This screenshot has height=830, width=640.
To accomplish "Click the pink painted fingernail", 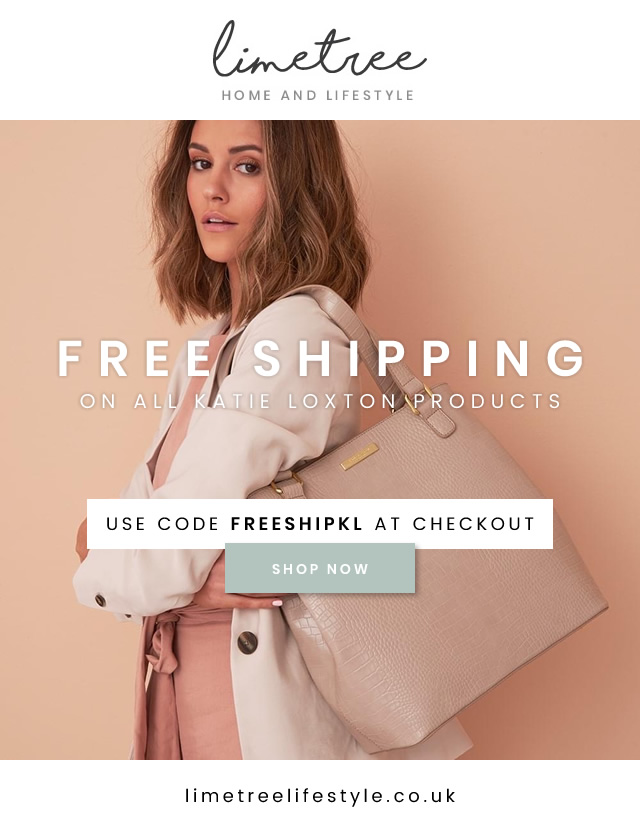I will (277, 602).
